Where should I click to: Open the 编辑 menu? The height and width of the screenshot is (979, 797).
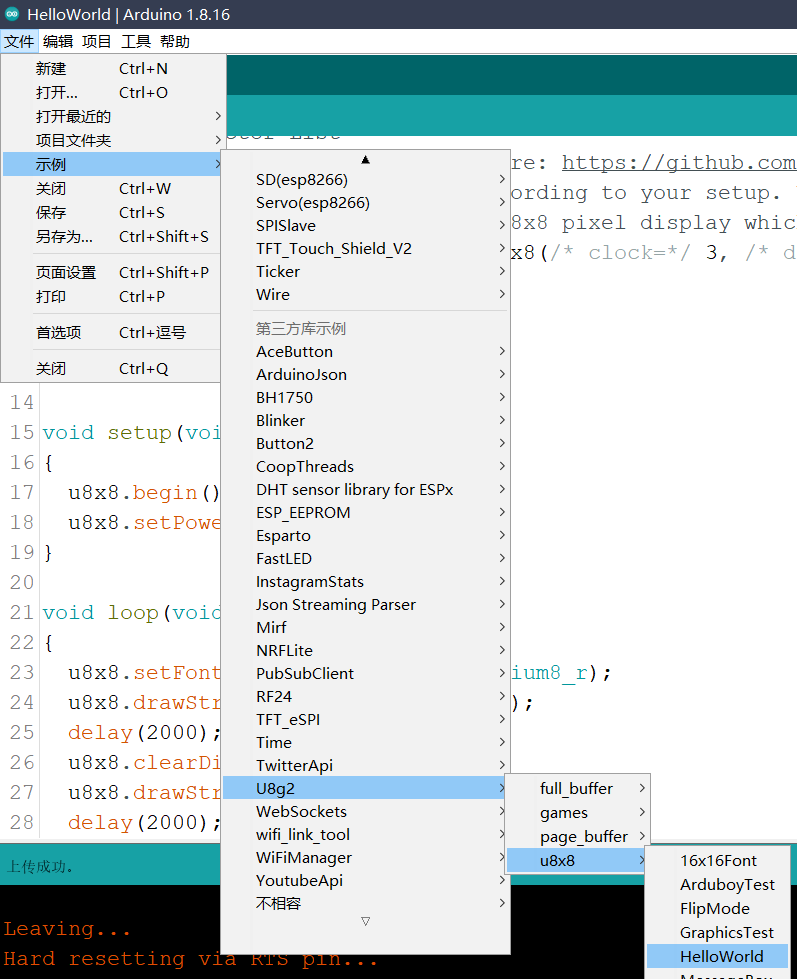point(58,42)
